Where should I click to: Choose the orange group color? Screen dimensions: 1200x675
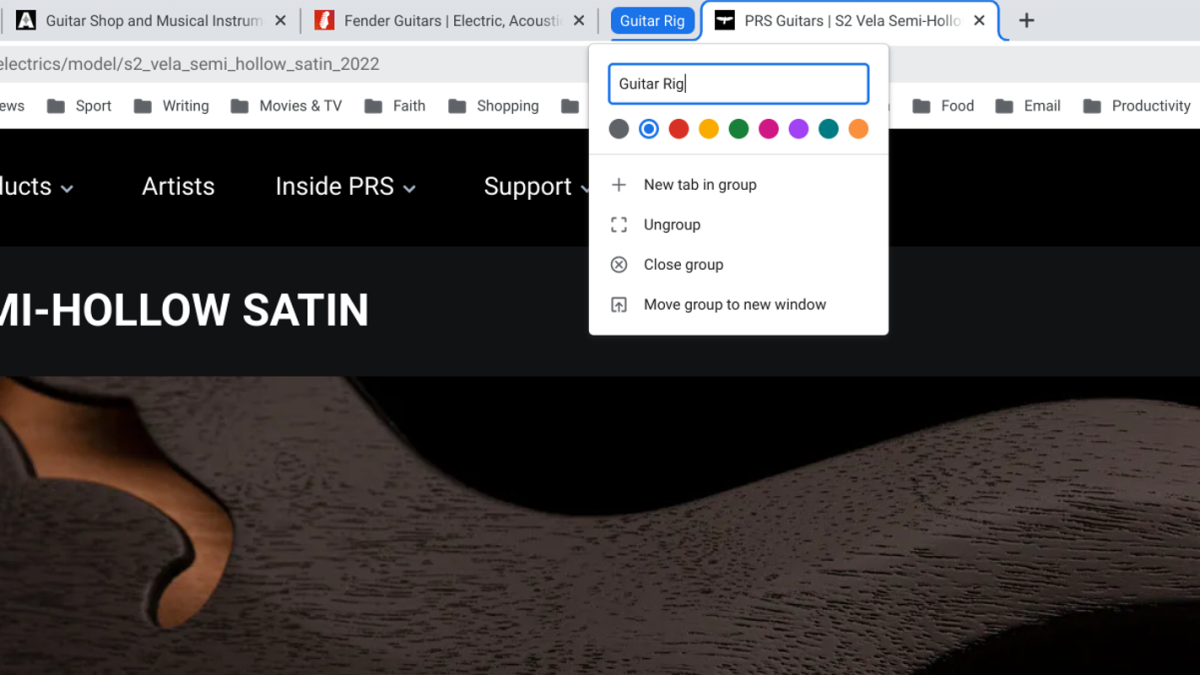(858, 129)
